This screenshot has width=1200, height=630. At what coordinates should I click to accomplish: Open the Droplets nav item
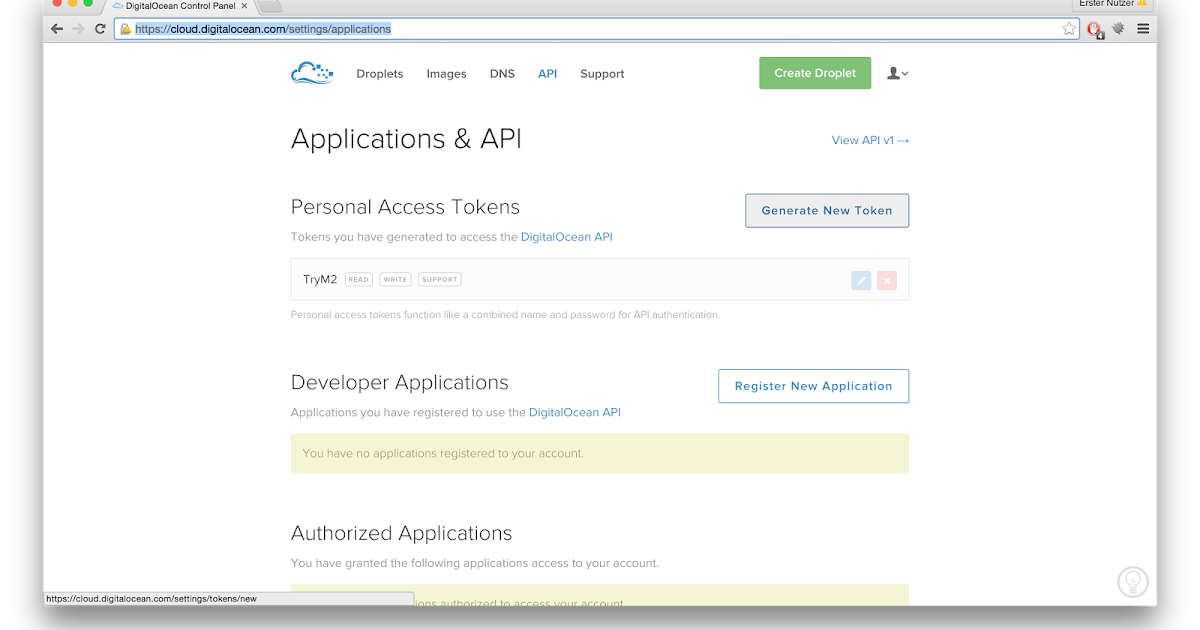click(x=380, y=74)
